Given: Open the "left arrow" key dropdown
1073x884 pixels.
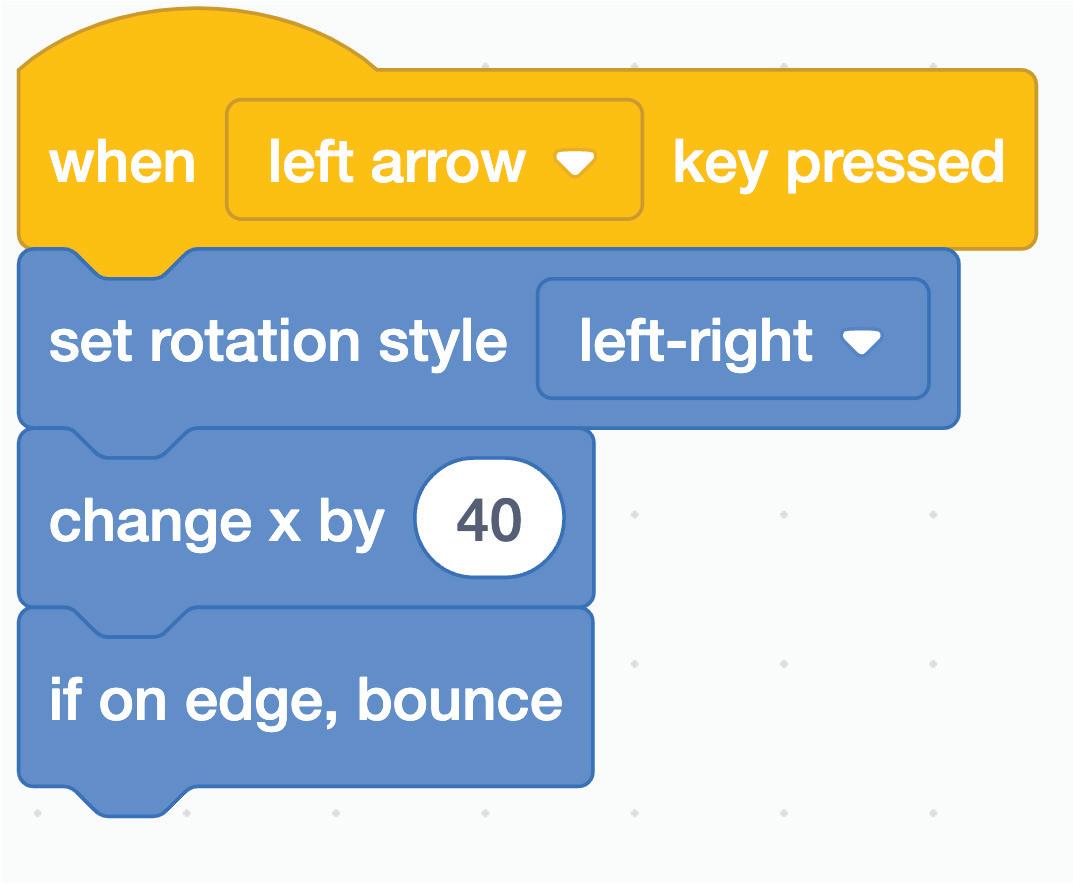Looking at the screenshot, I should point(433,160).
